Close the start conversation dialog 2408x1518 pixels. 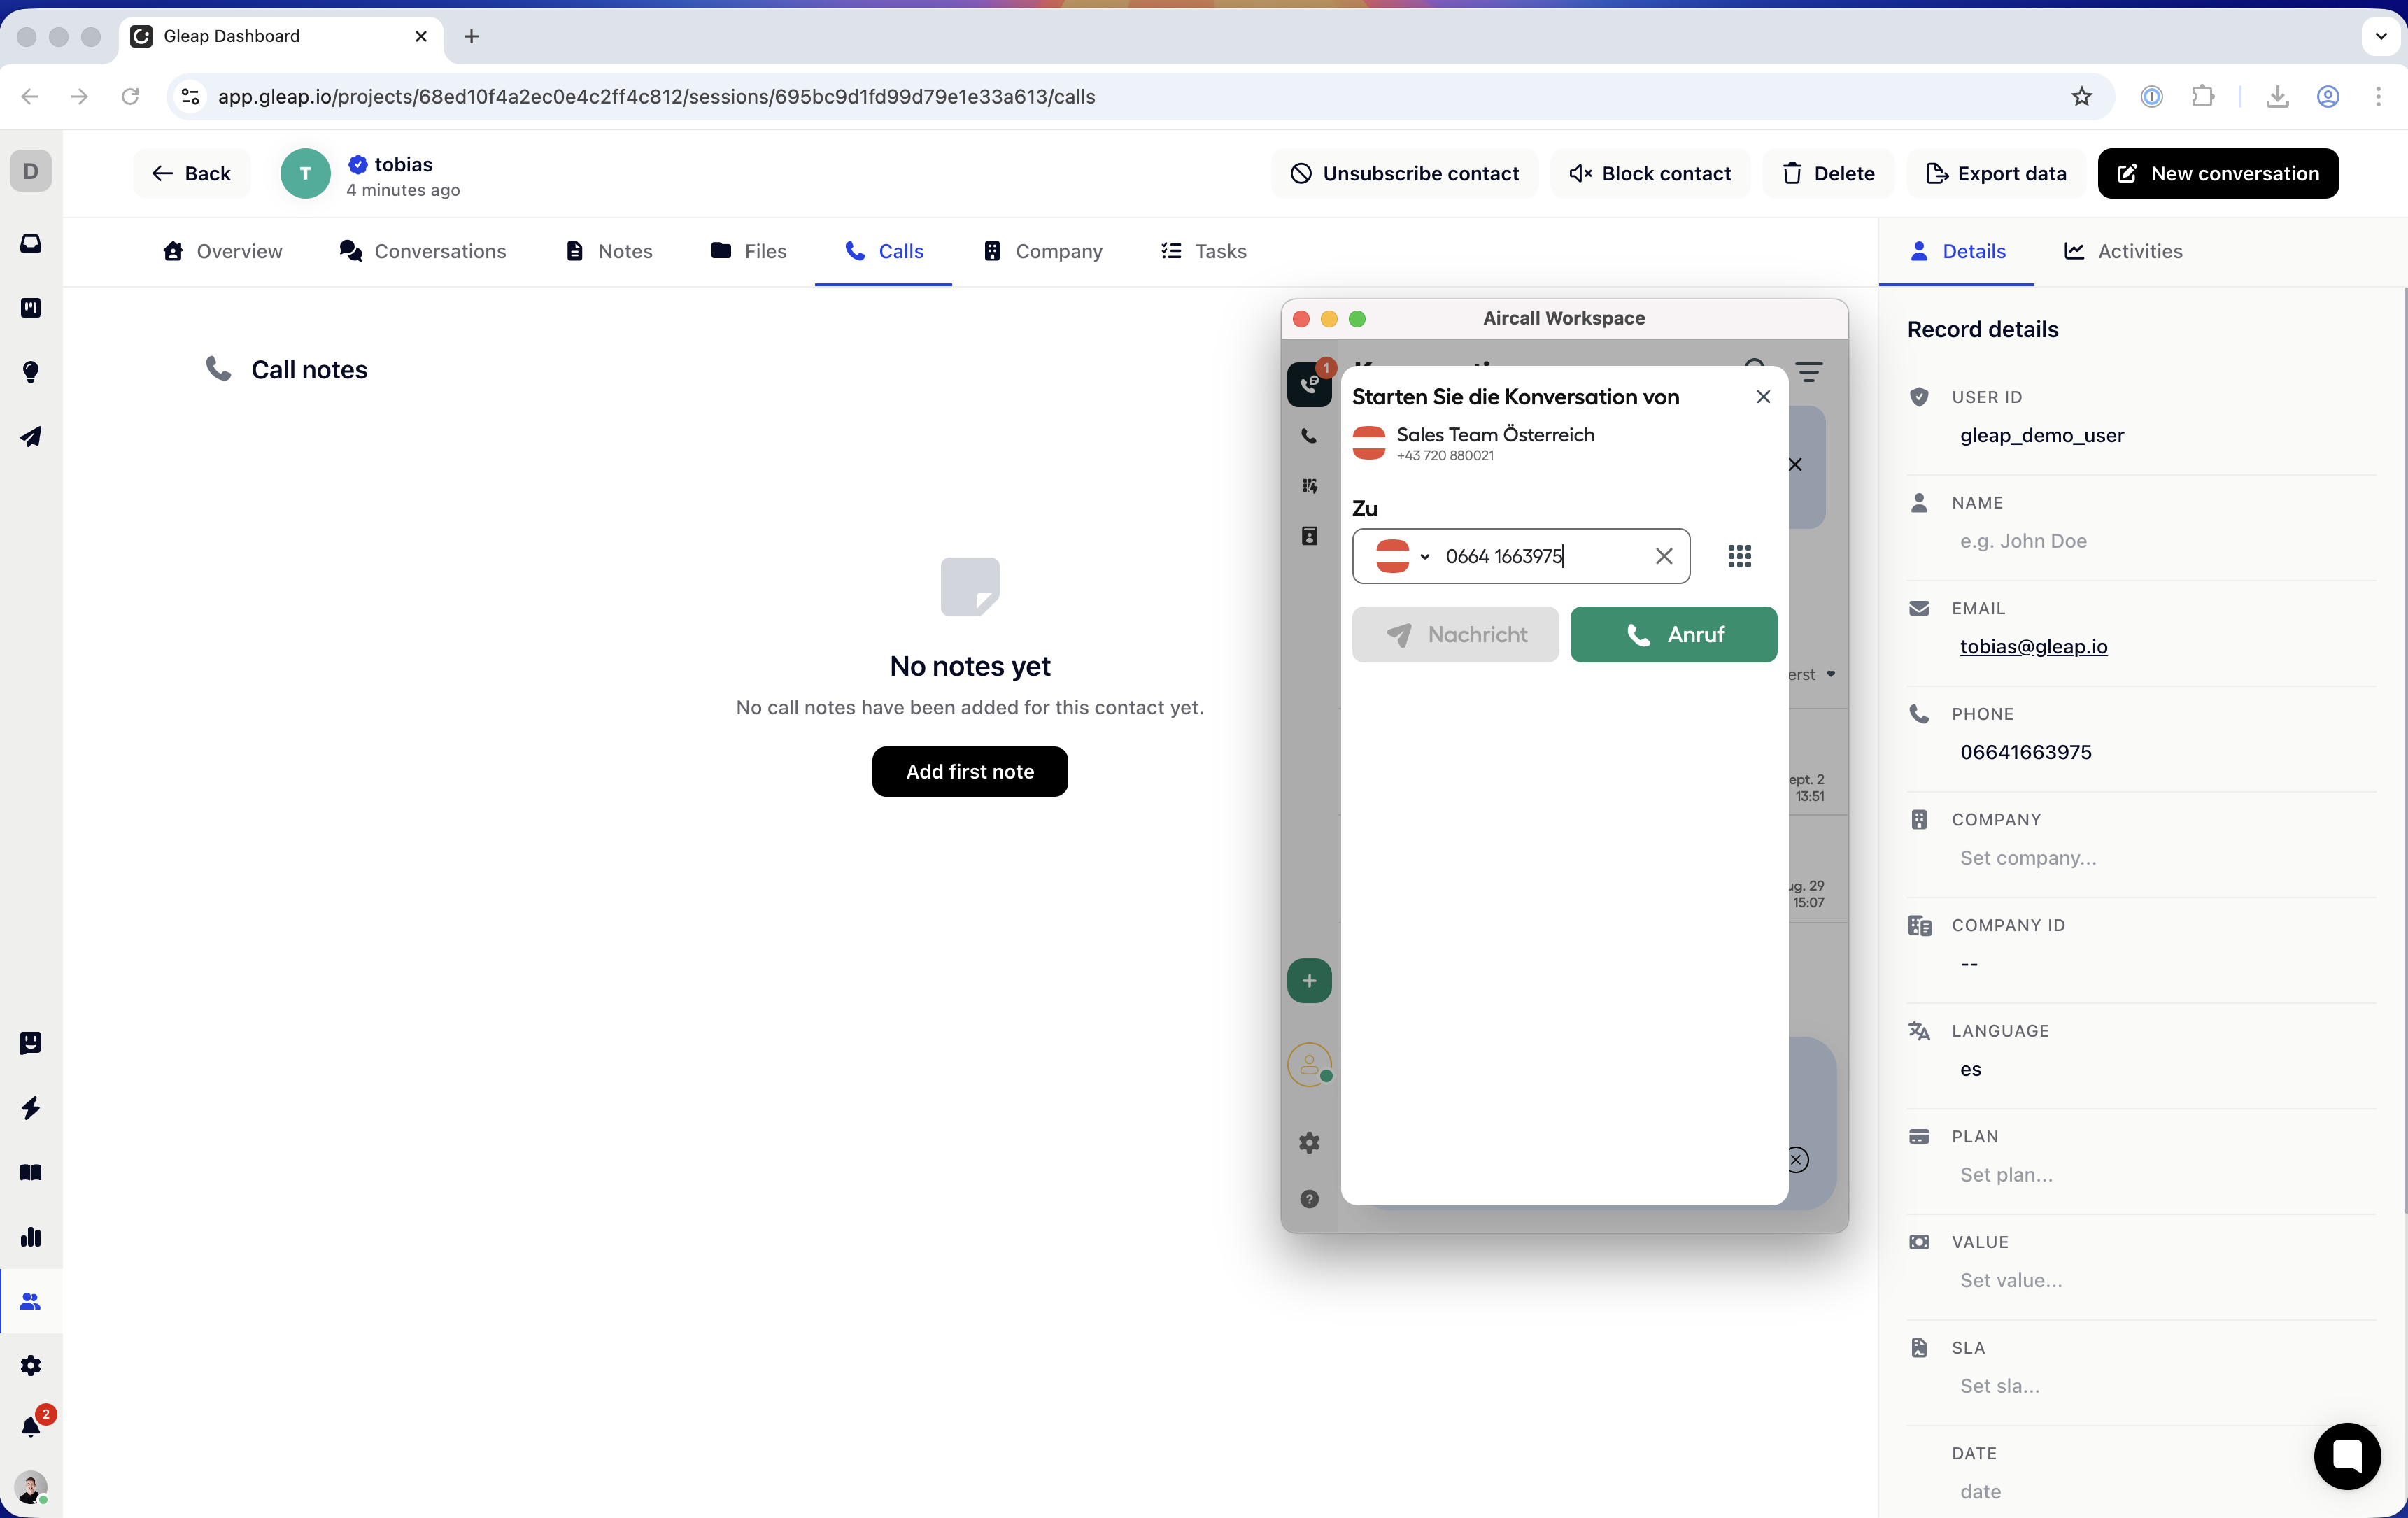pyautogui.click(x=1763, y=397)
